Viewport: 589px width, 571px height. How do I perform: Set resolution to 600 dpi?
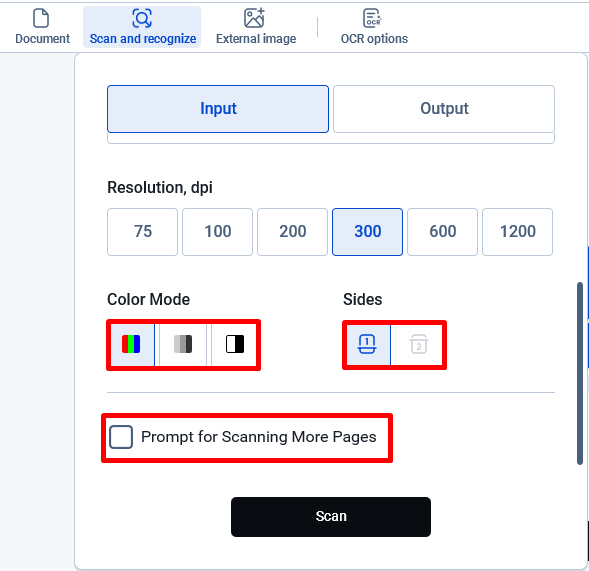pos(443,232)
